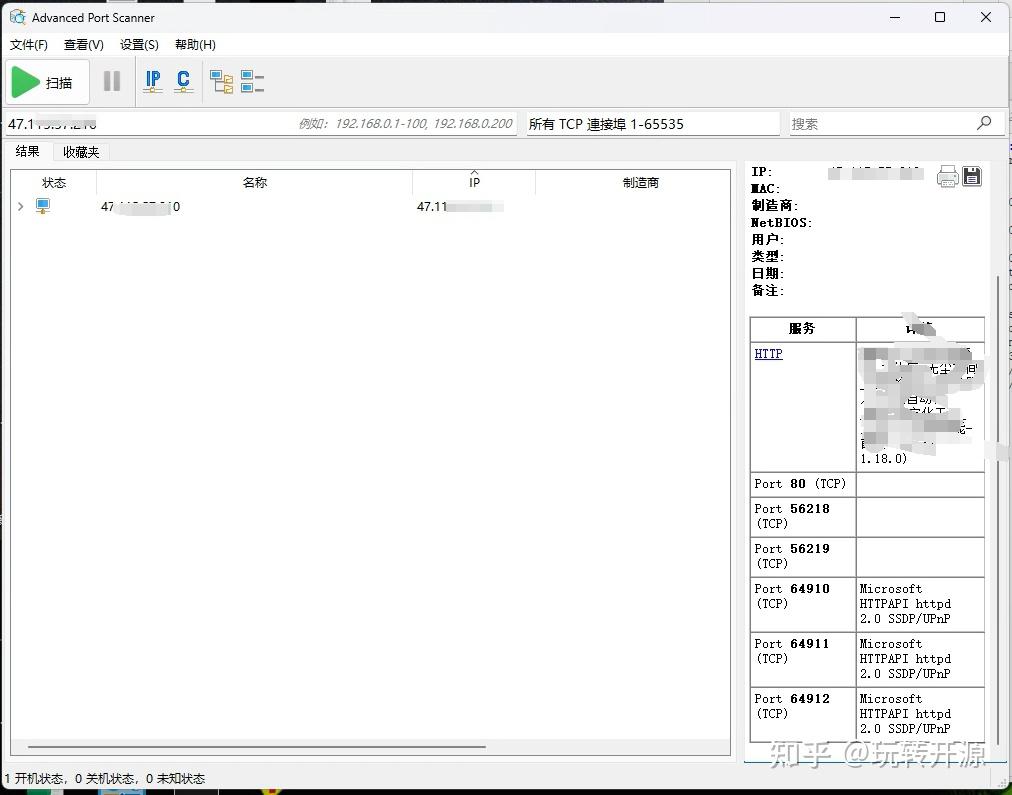Sort results by clicking the IP column header
This screenshot has height=795, width=1012.
[474, 183]
